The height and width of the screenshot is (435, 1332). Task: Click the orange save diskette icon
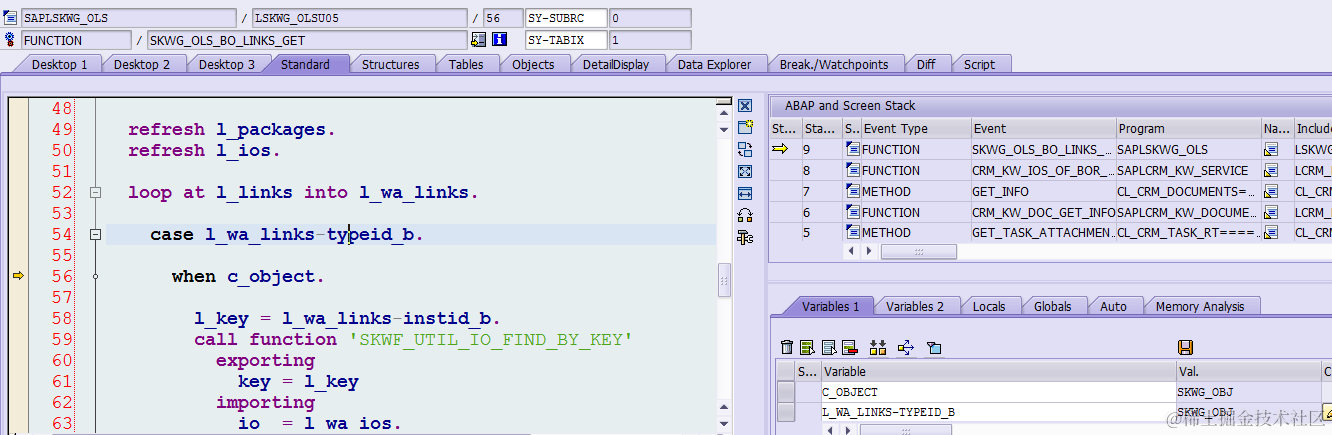1186,347
